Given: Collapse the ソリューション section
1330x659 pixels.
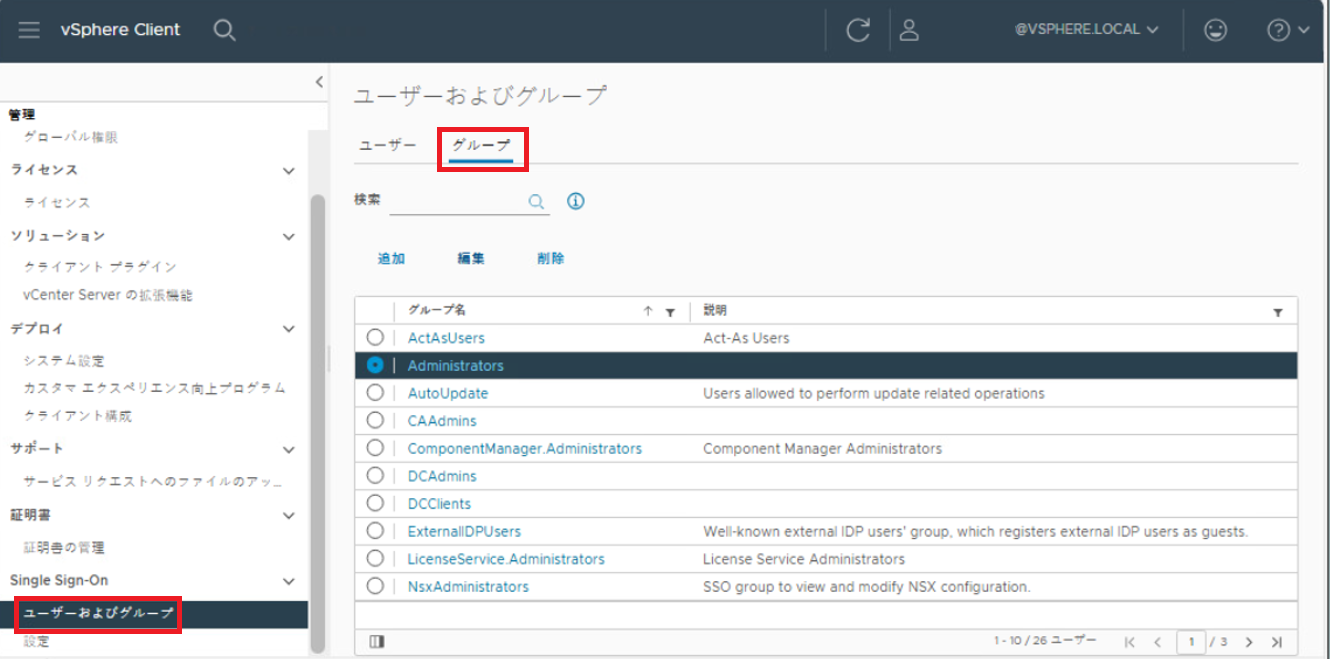Looking at the screenshot, I should 289,237.
